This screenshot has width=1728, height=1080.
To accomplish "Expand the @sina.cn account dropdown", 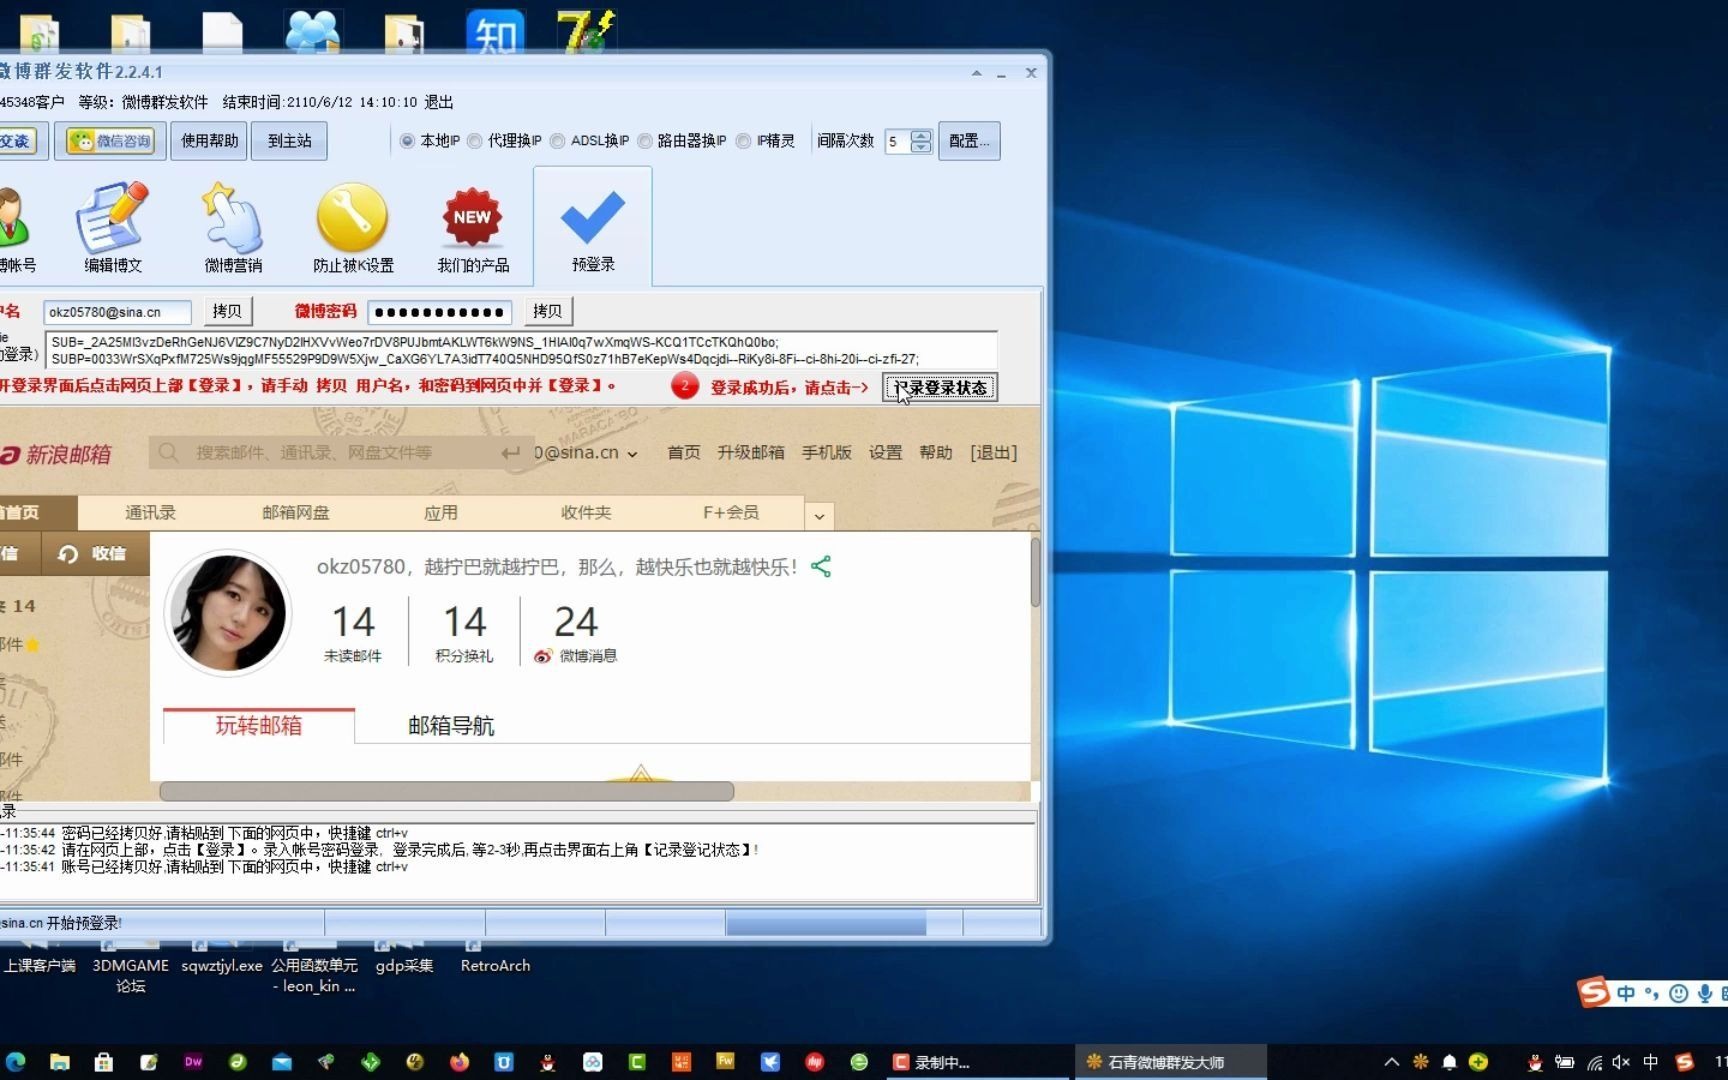I will coord(632,454).
